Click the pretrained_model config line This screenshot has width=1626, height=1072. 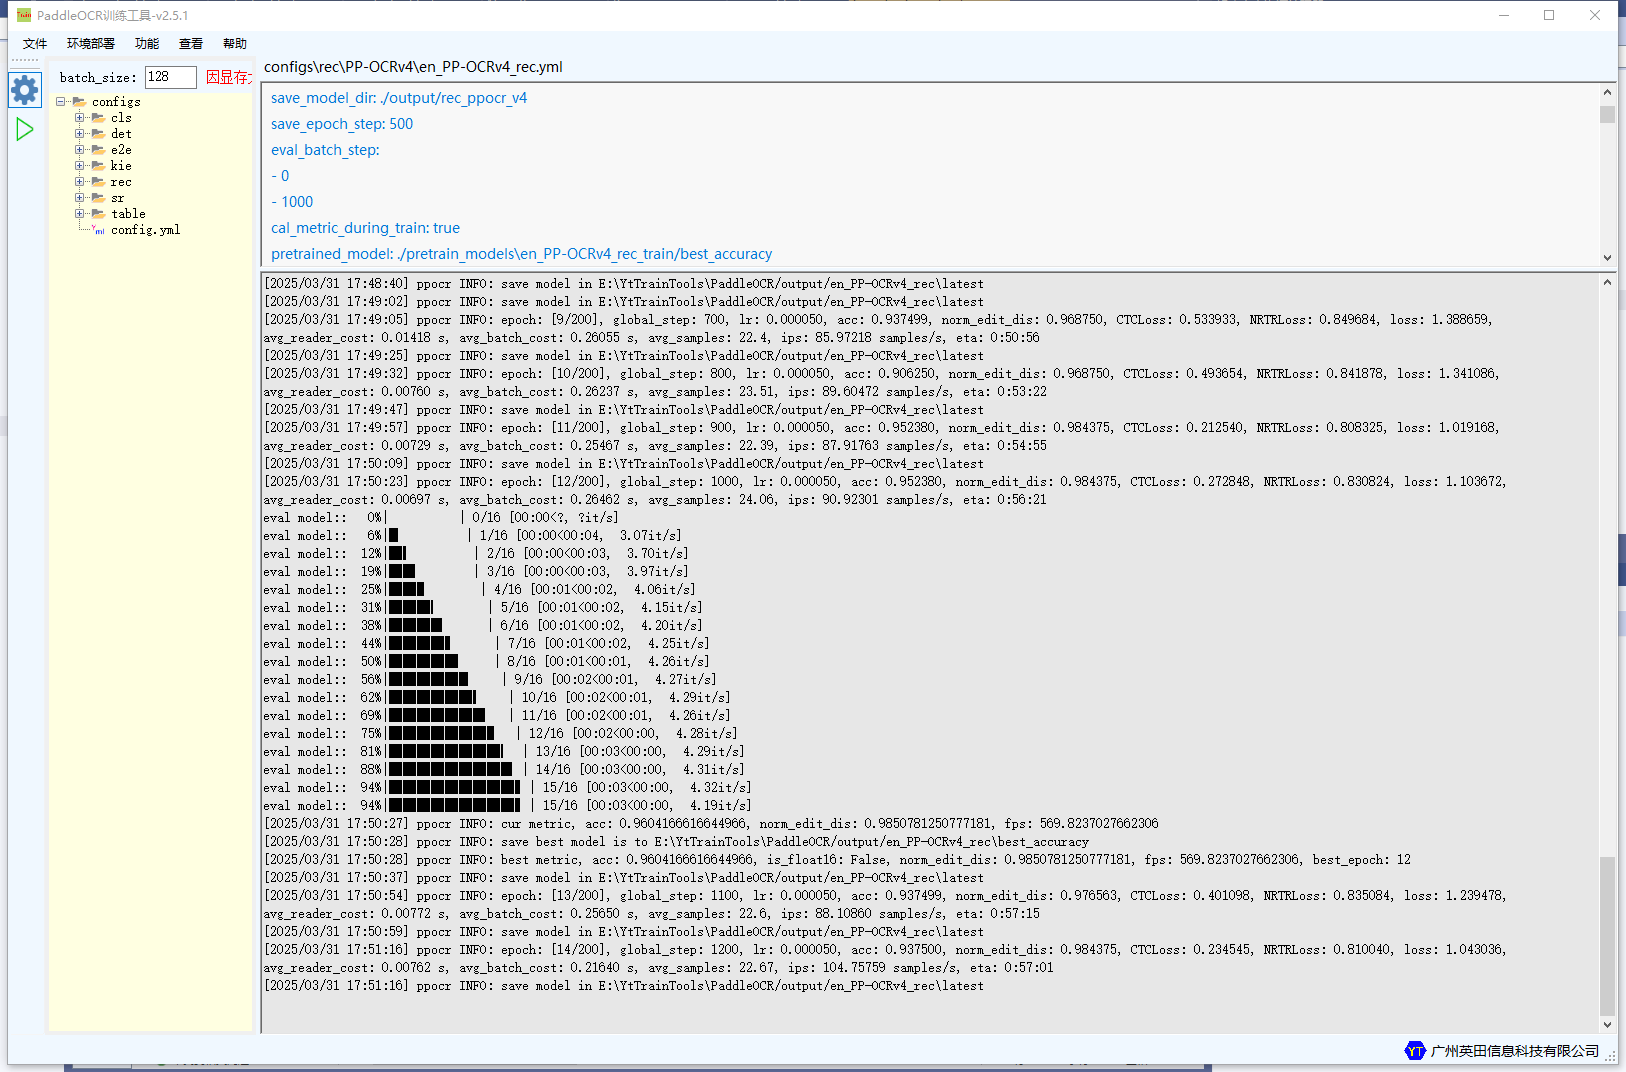[521, 254]
